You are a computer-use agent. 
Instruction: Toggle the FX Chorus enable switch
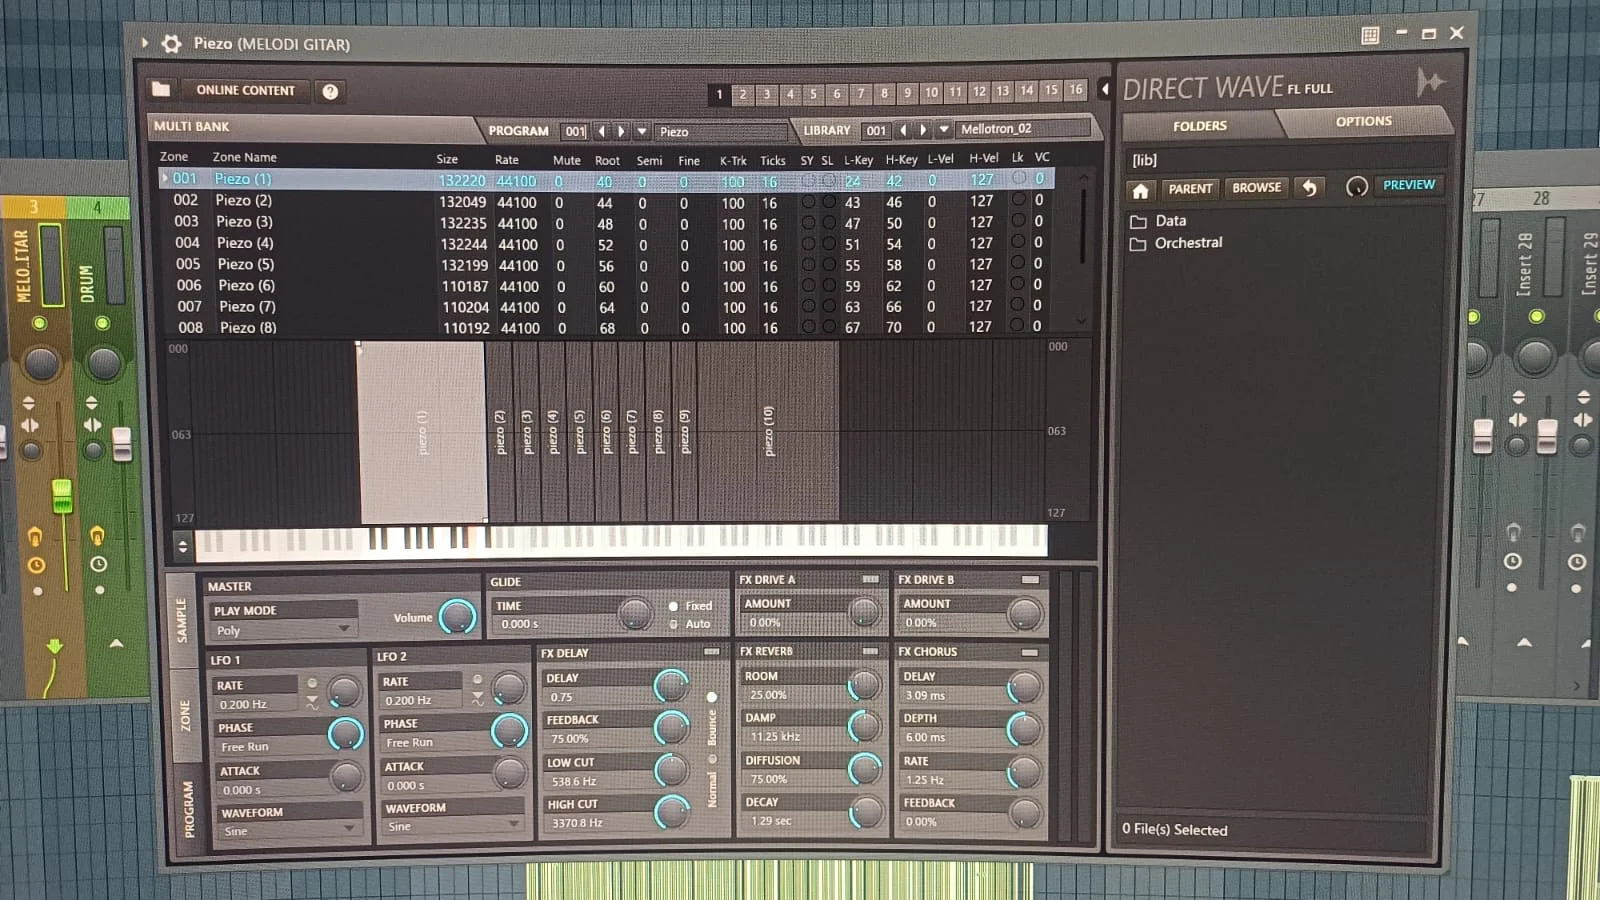1029,652
